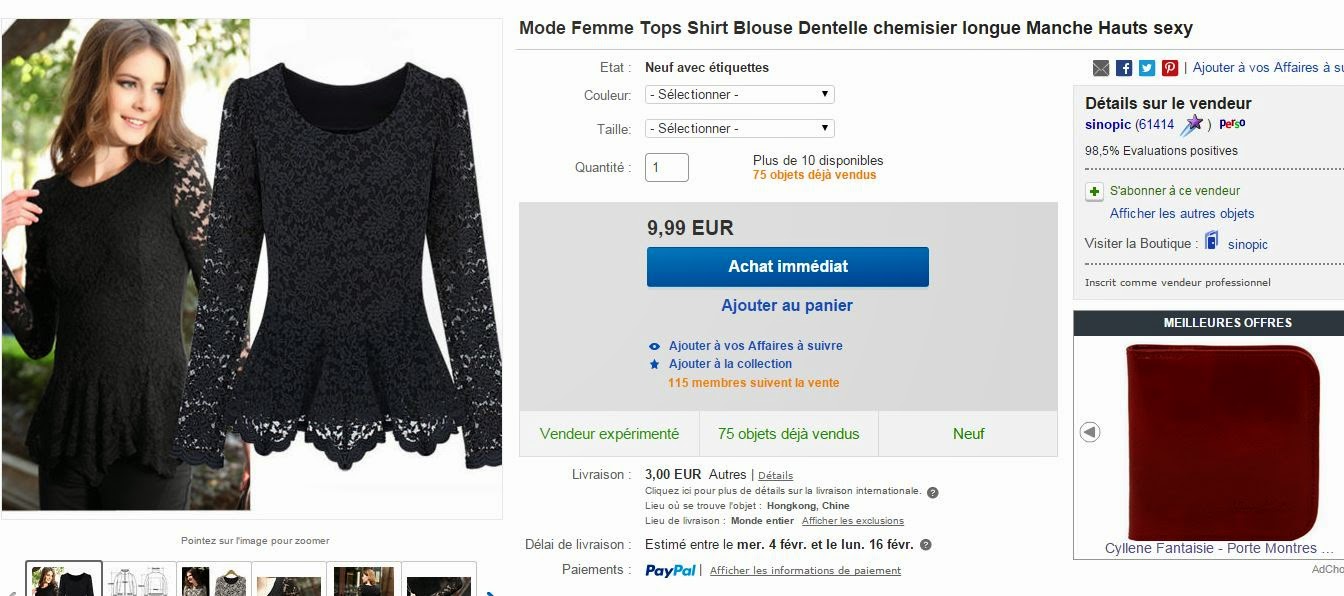The width and height of the screenshot is (1344, 596).
Task: Click the Quantité input field
Action: click(667, 168)
